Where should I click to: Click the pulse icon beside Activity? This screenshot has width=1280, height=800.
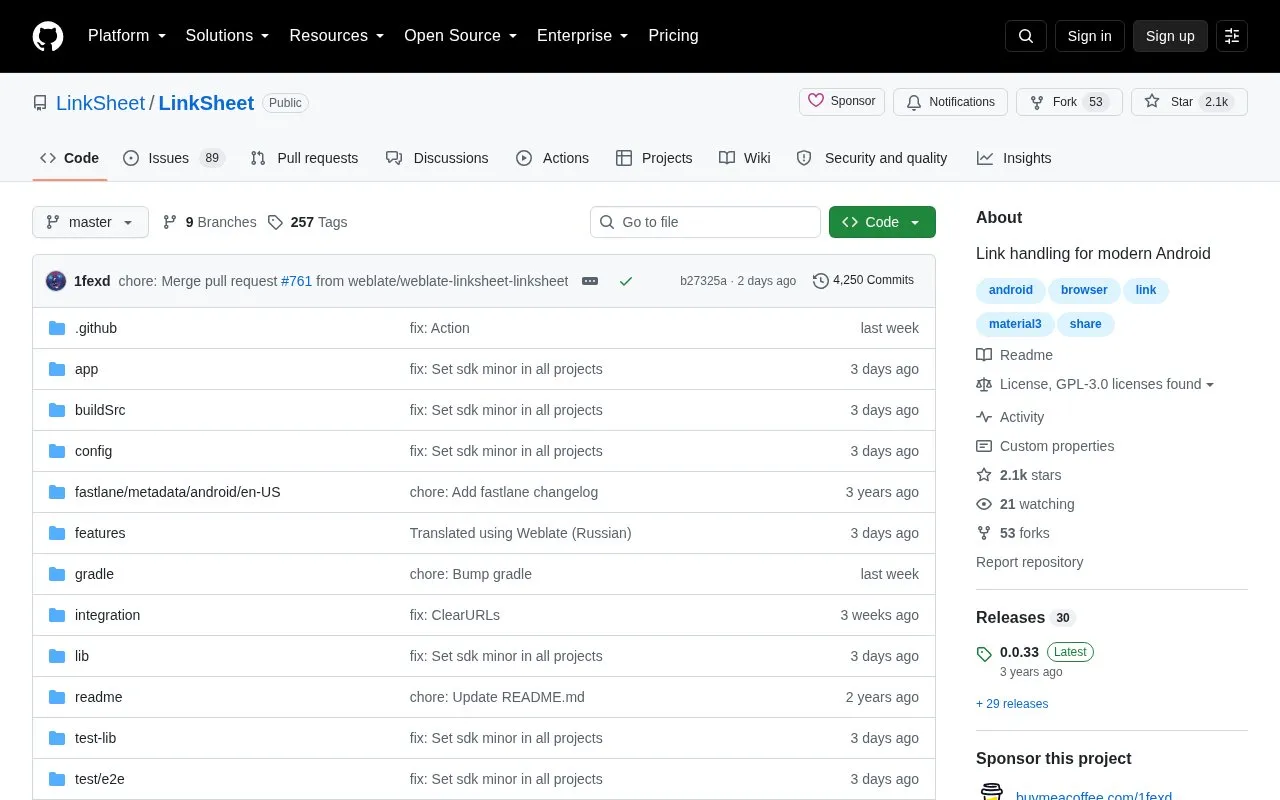(984, 417)
